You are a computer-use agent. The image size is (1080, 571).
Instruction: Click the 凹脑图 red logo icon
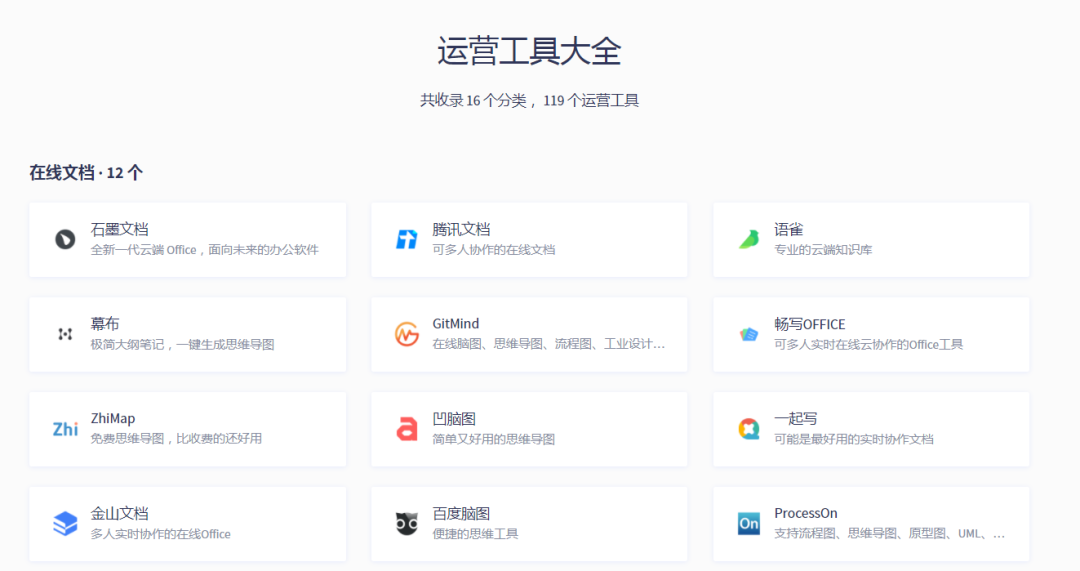[407, 428]
